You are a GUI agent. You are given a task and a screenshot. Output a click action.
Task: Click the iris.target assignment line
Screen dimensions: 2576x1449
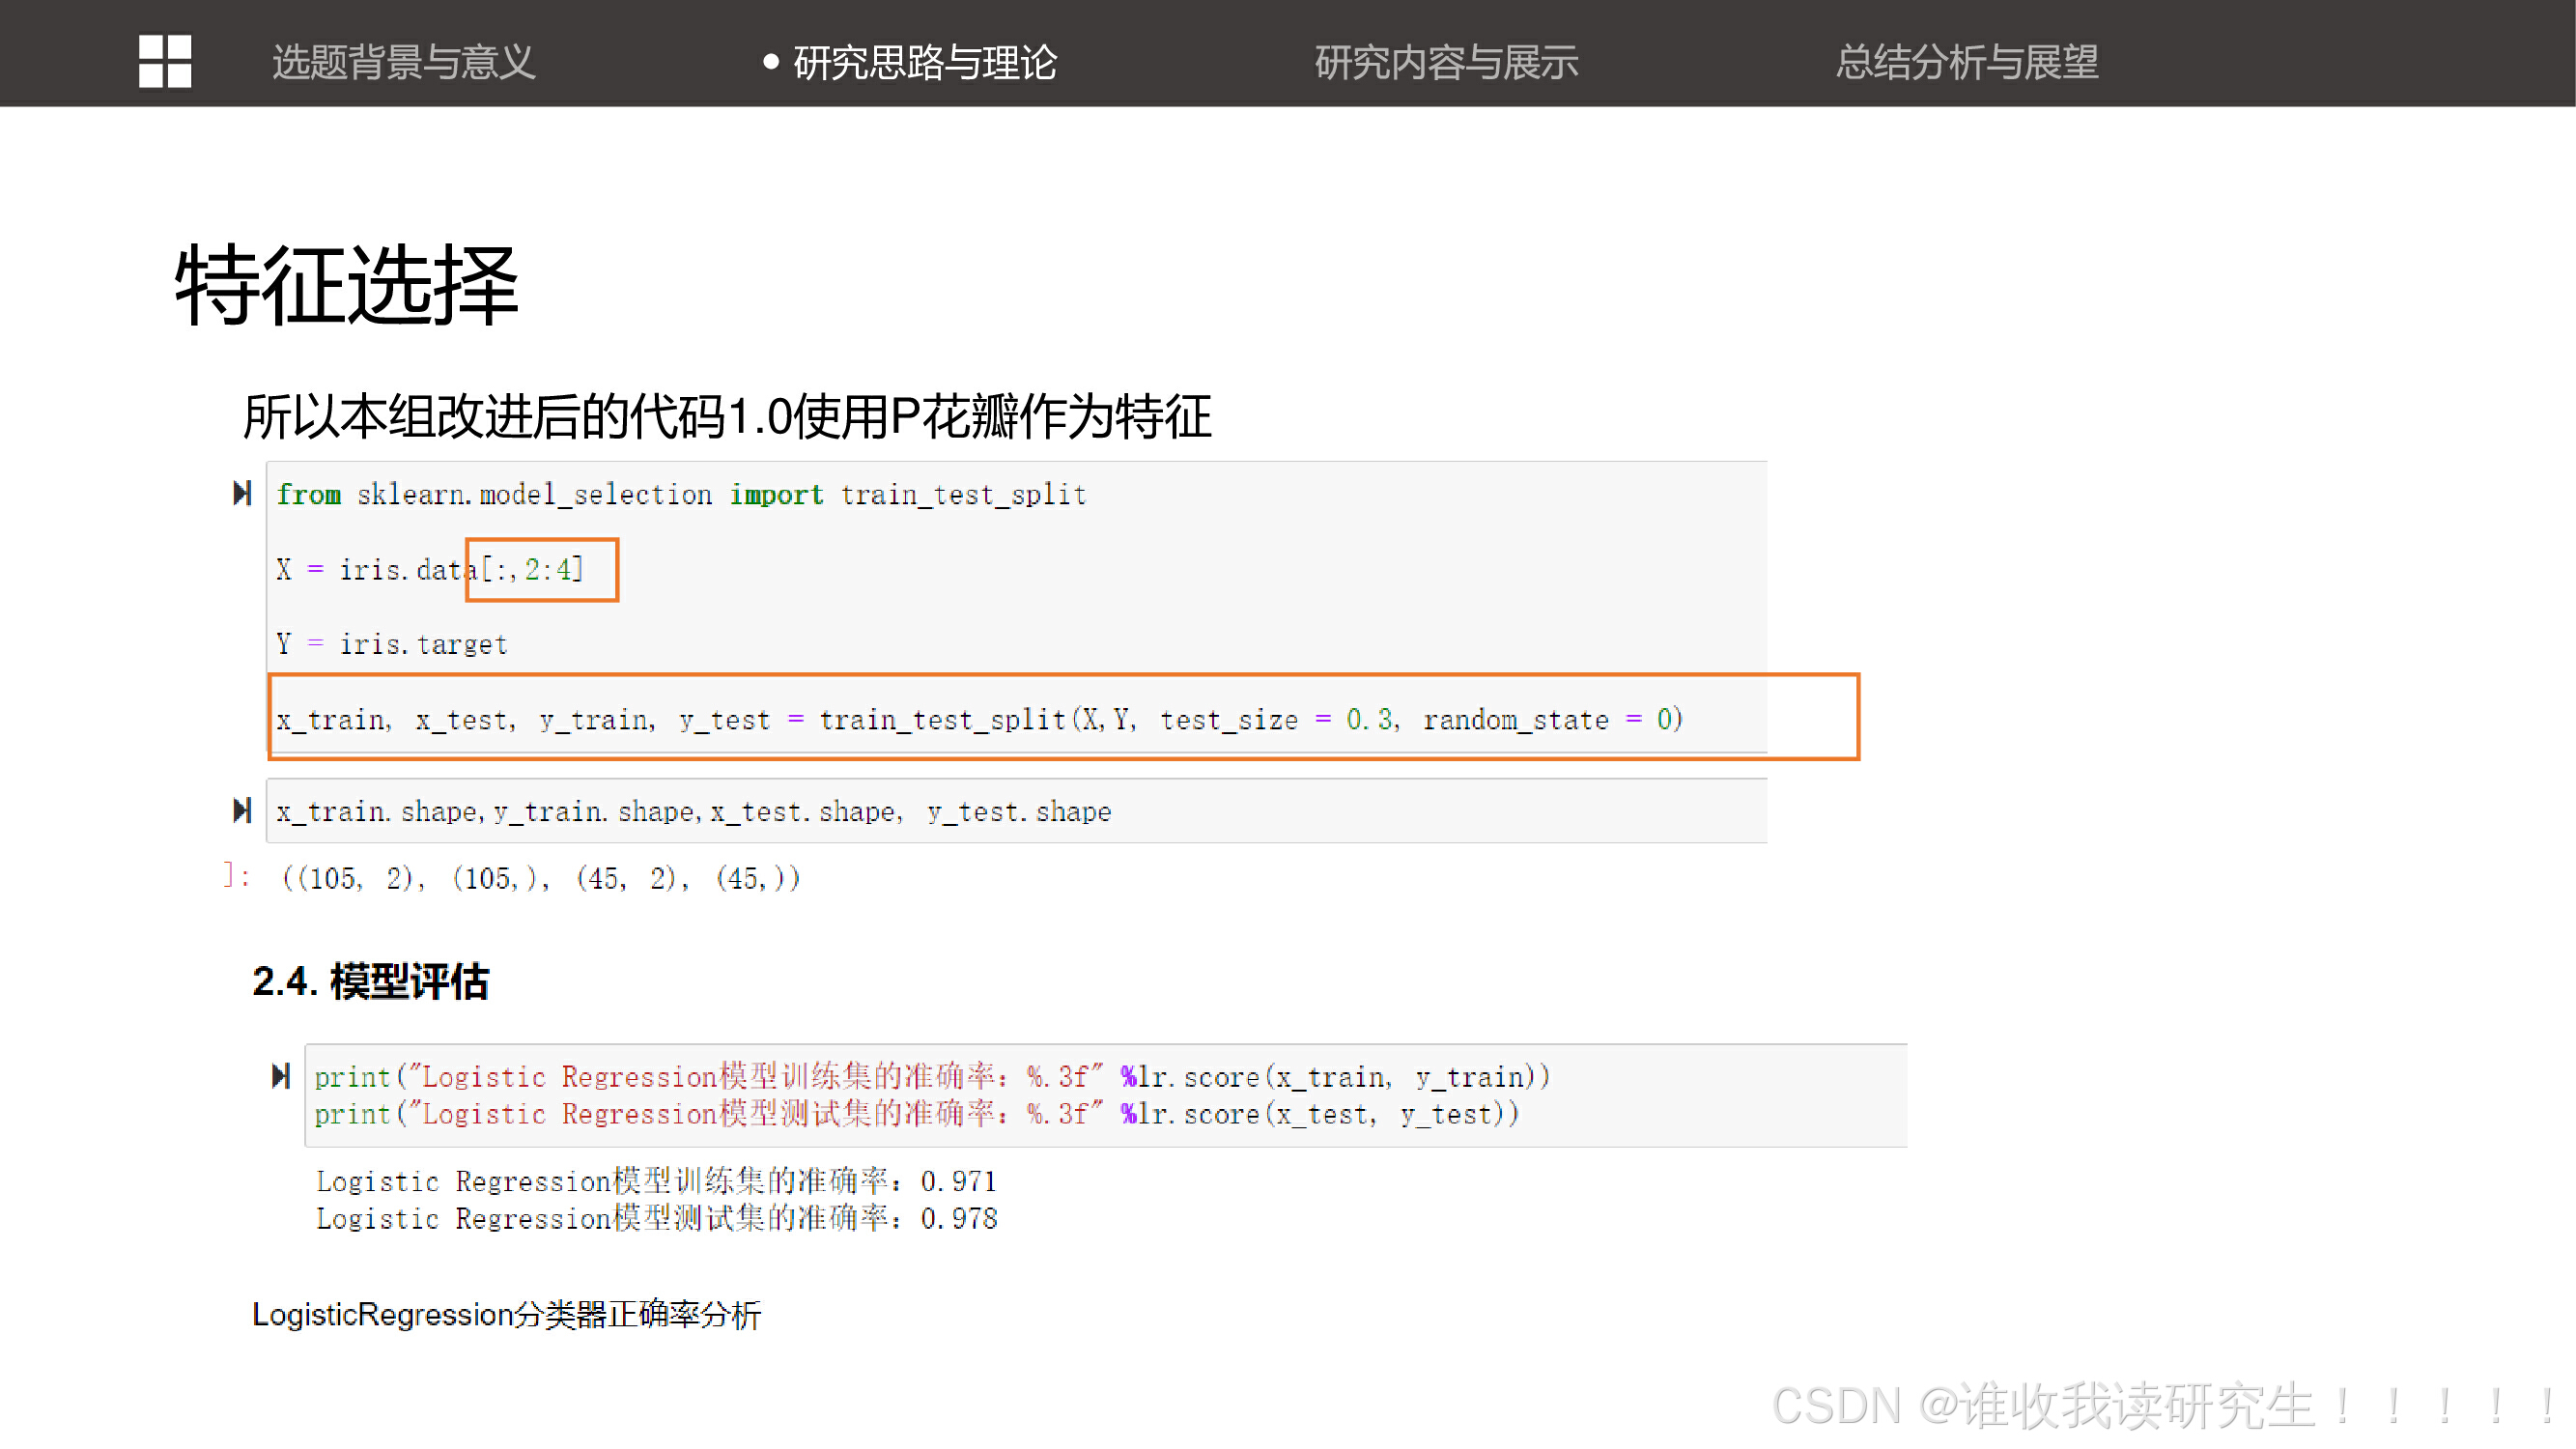click(392, 644)
